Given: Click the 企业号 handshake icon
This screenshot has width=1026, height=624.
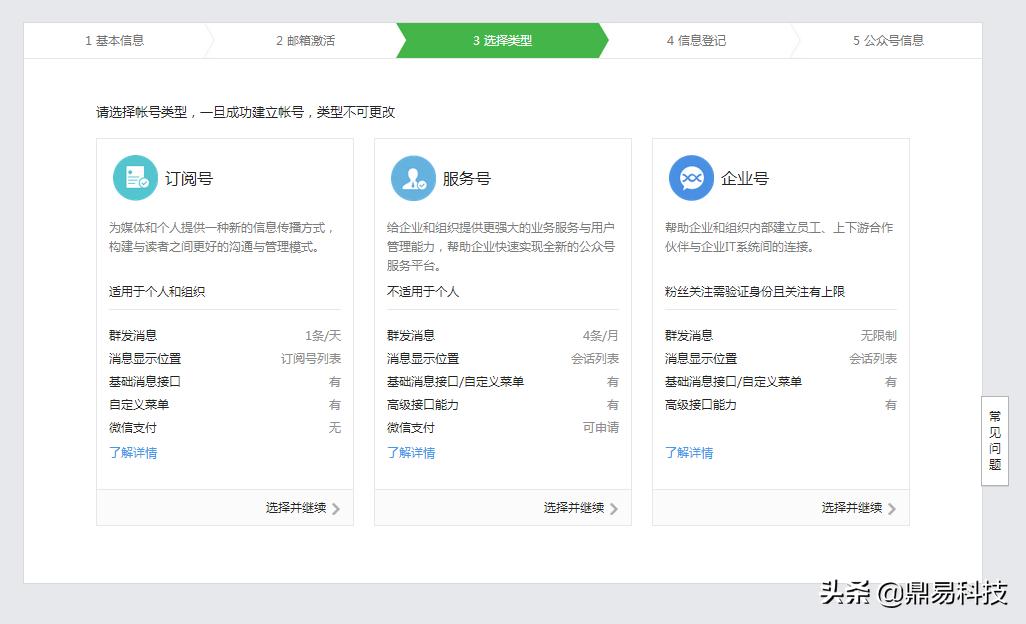Looking at the screenshot, I should click(690, 176).
